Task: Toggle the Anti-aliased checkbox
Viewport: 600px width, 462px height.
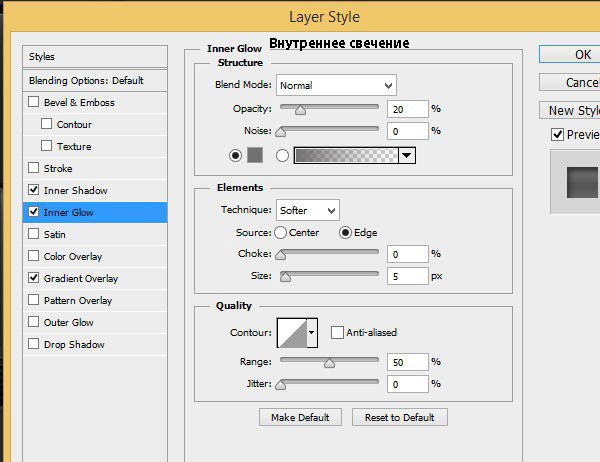Action: pos(337,332)
